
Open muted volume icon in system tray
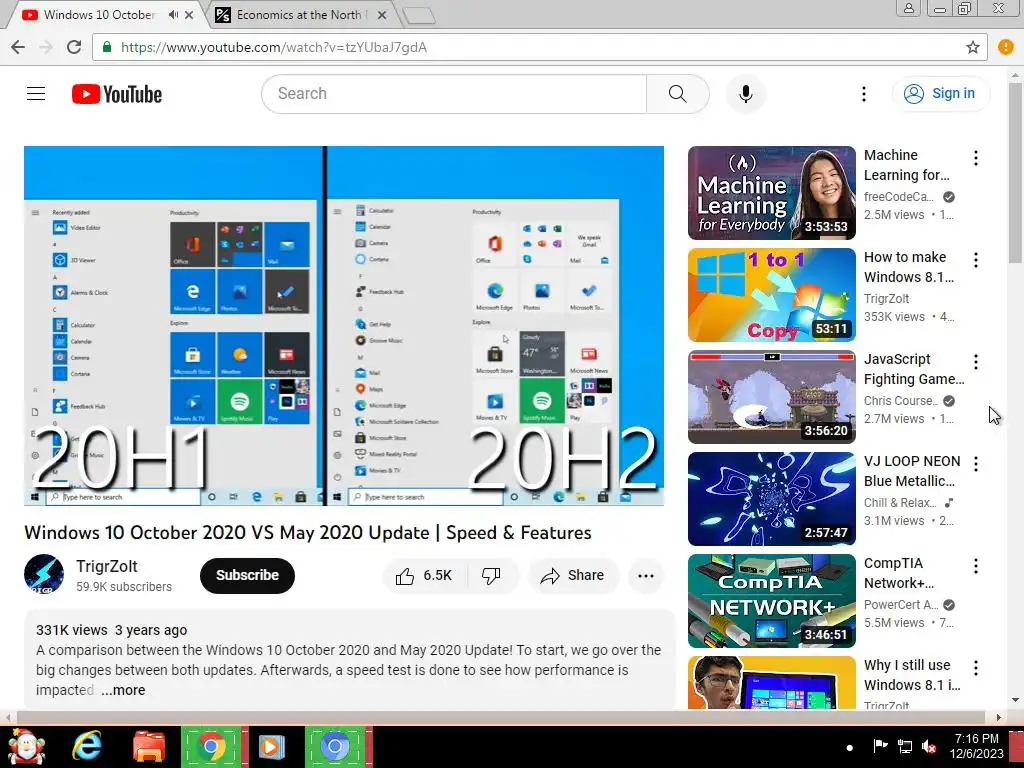(929, 746)
